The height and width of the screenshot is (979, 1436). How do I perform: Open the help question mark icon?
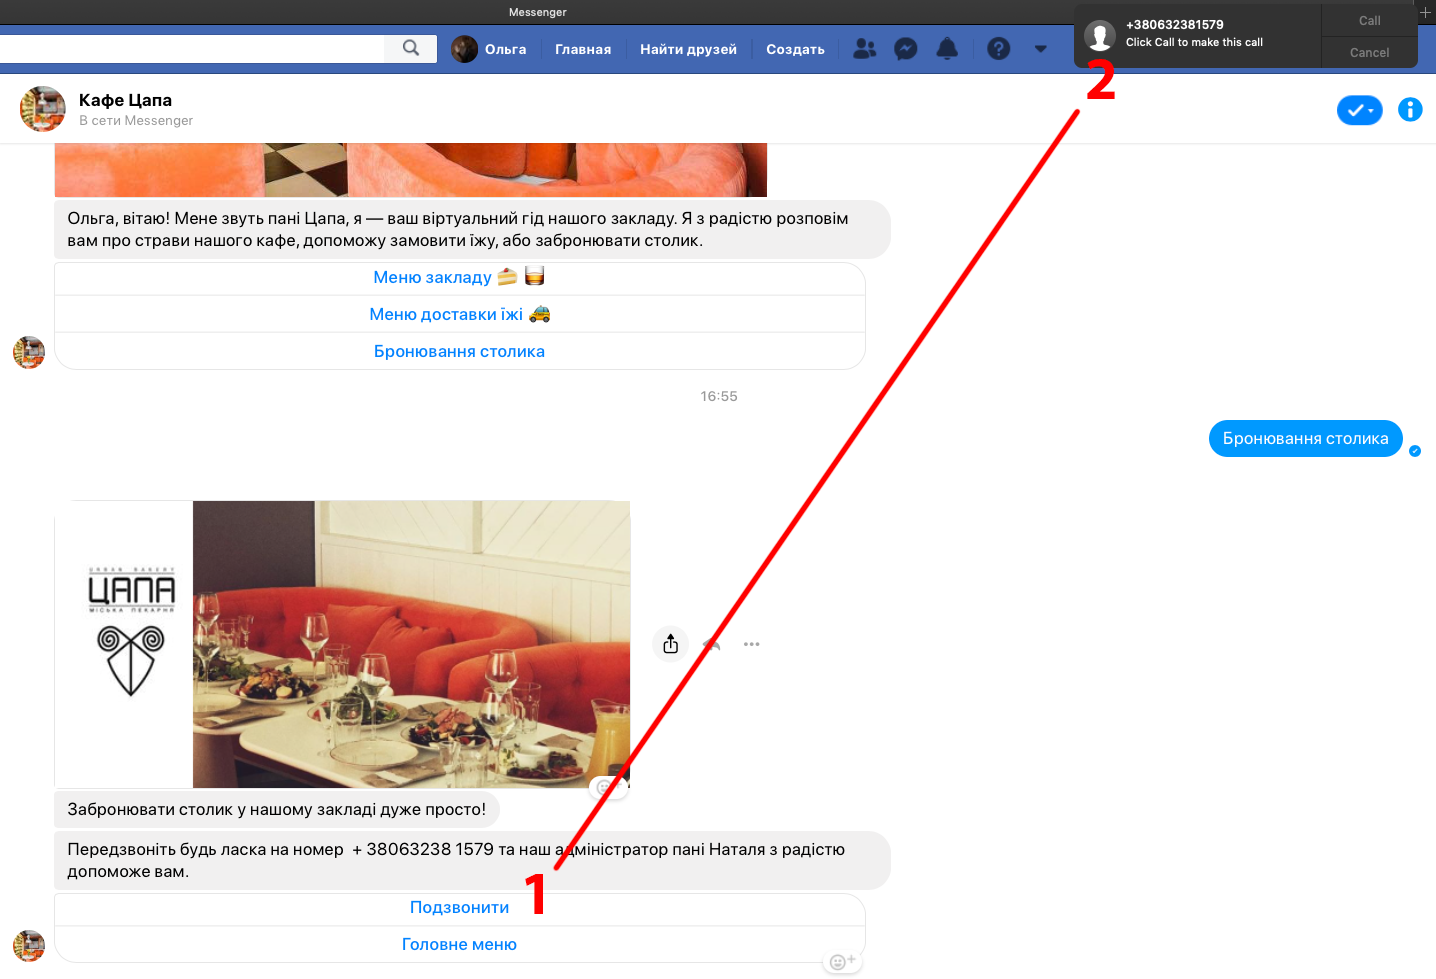(x=998, y=49)
